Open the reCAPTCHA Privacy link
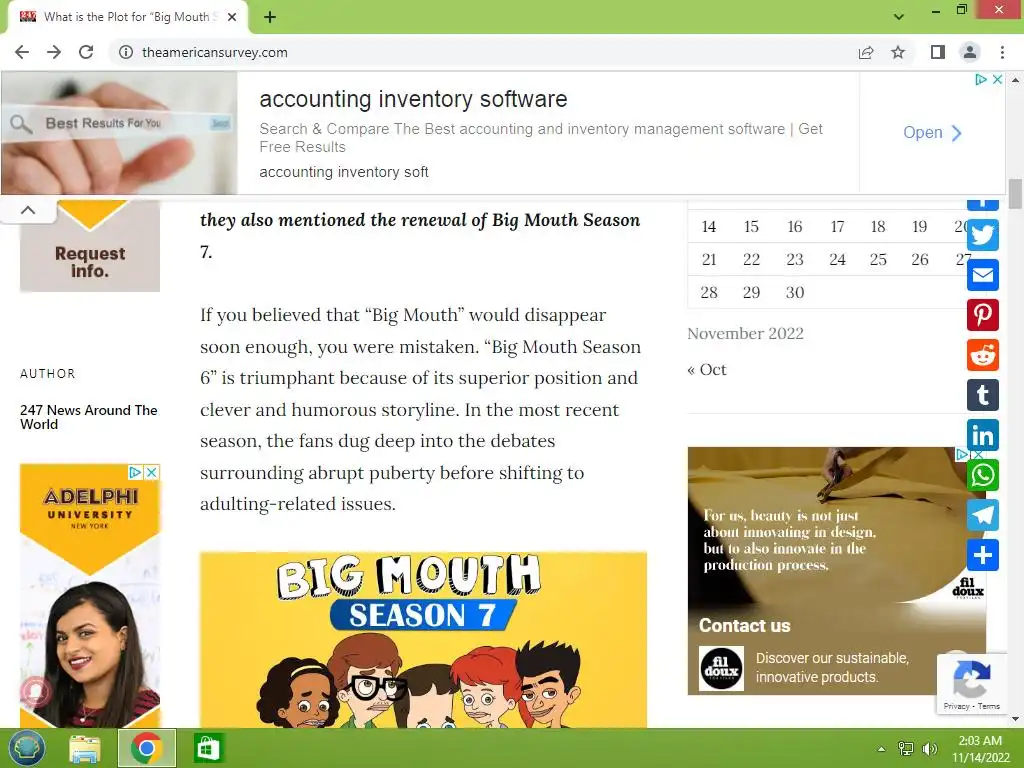This screenshot has height=768, width=1024. (x=956, y=706)
